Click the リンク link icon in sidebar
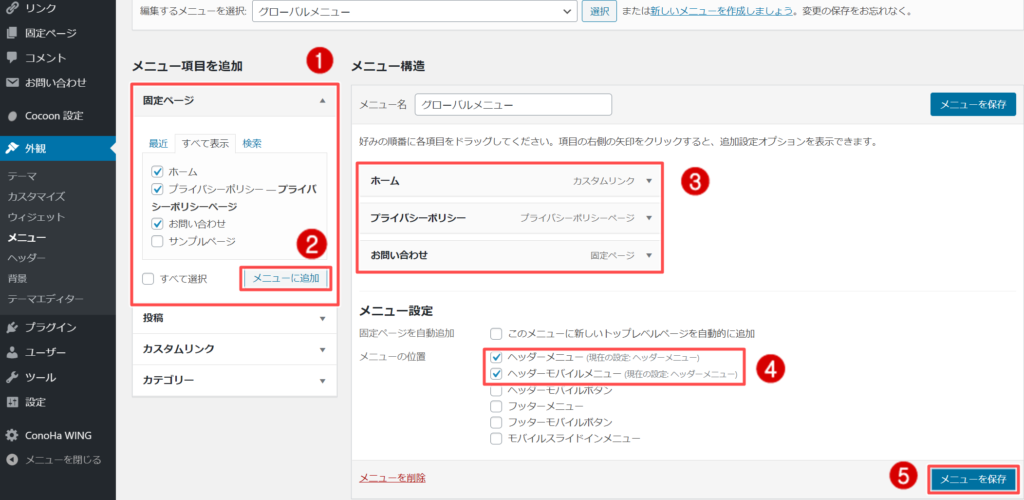 tap(12, 8)
